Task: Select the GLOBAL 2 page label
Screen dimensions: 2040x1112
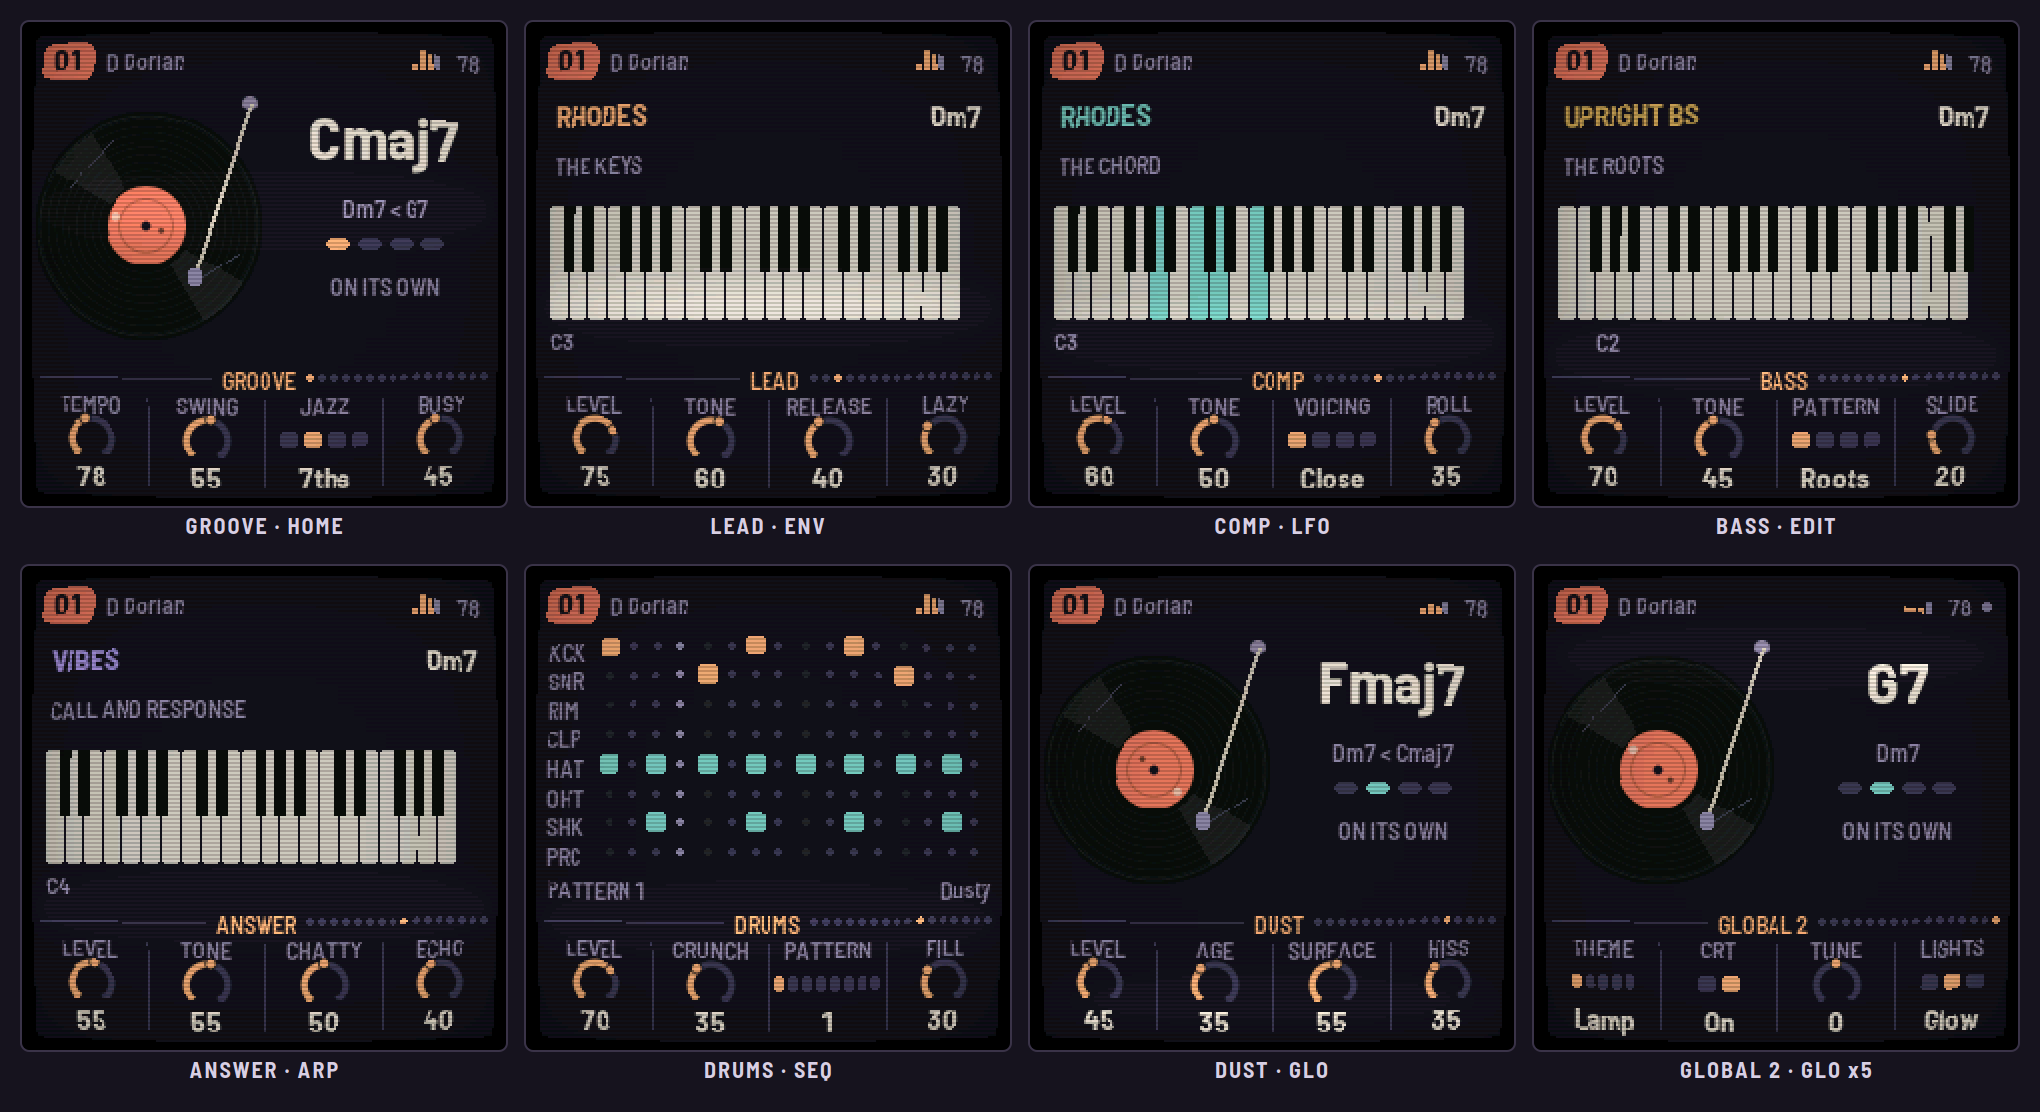Action: tap(1763, 925)
